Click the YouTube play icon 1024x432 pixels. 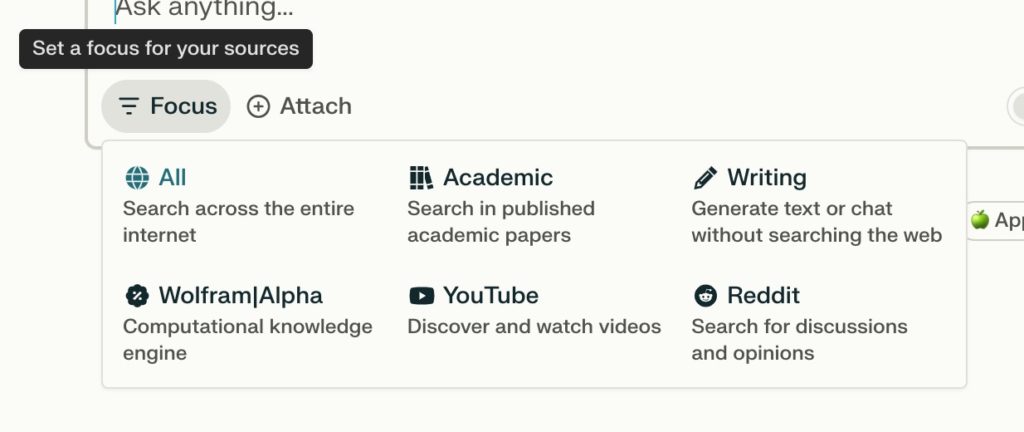pos(421,296)
